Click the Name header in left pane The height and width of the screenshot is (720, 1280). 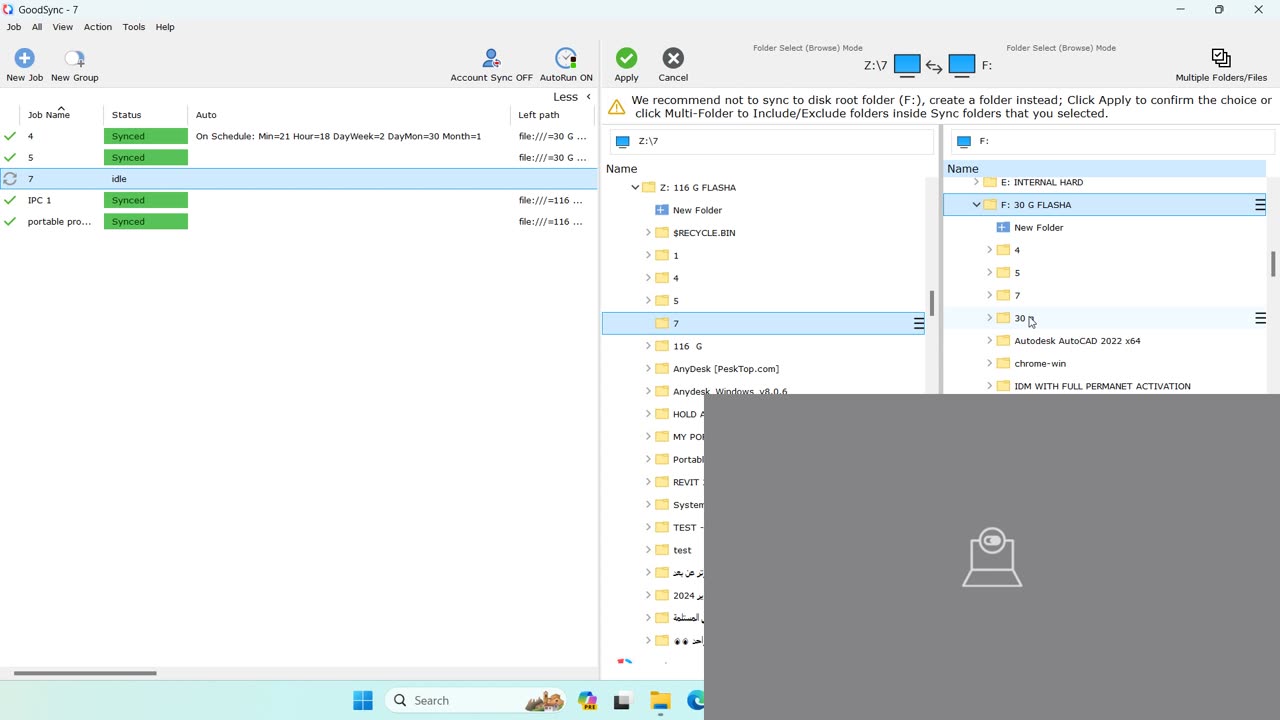(621, 169)
